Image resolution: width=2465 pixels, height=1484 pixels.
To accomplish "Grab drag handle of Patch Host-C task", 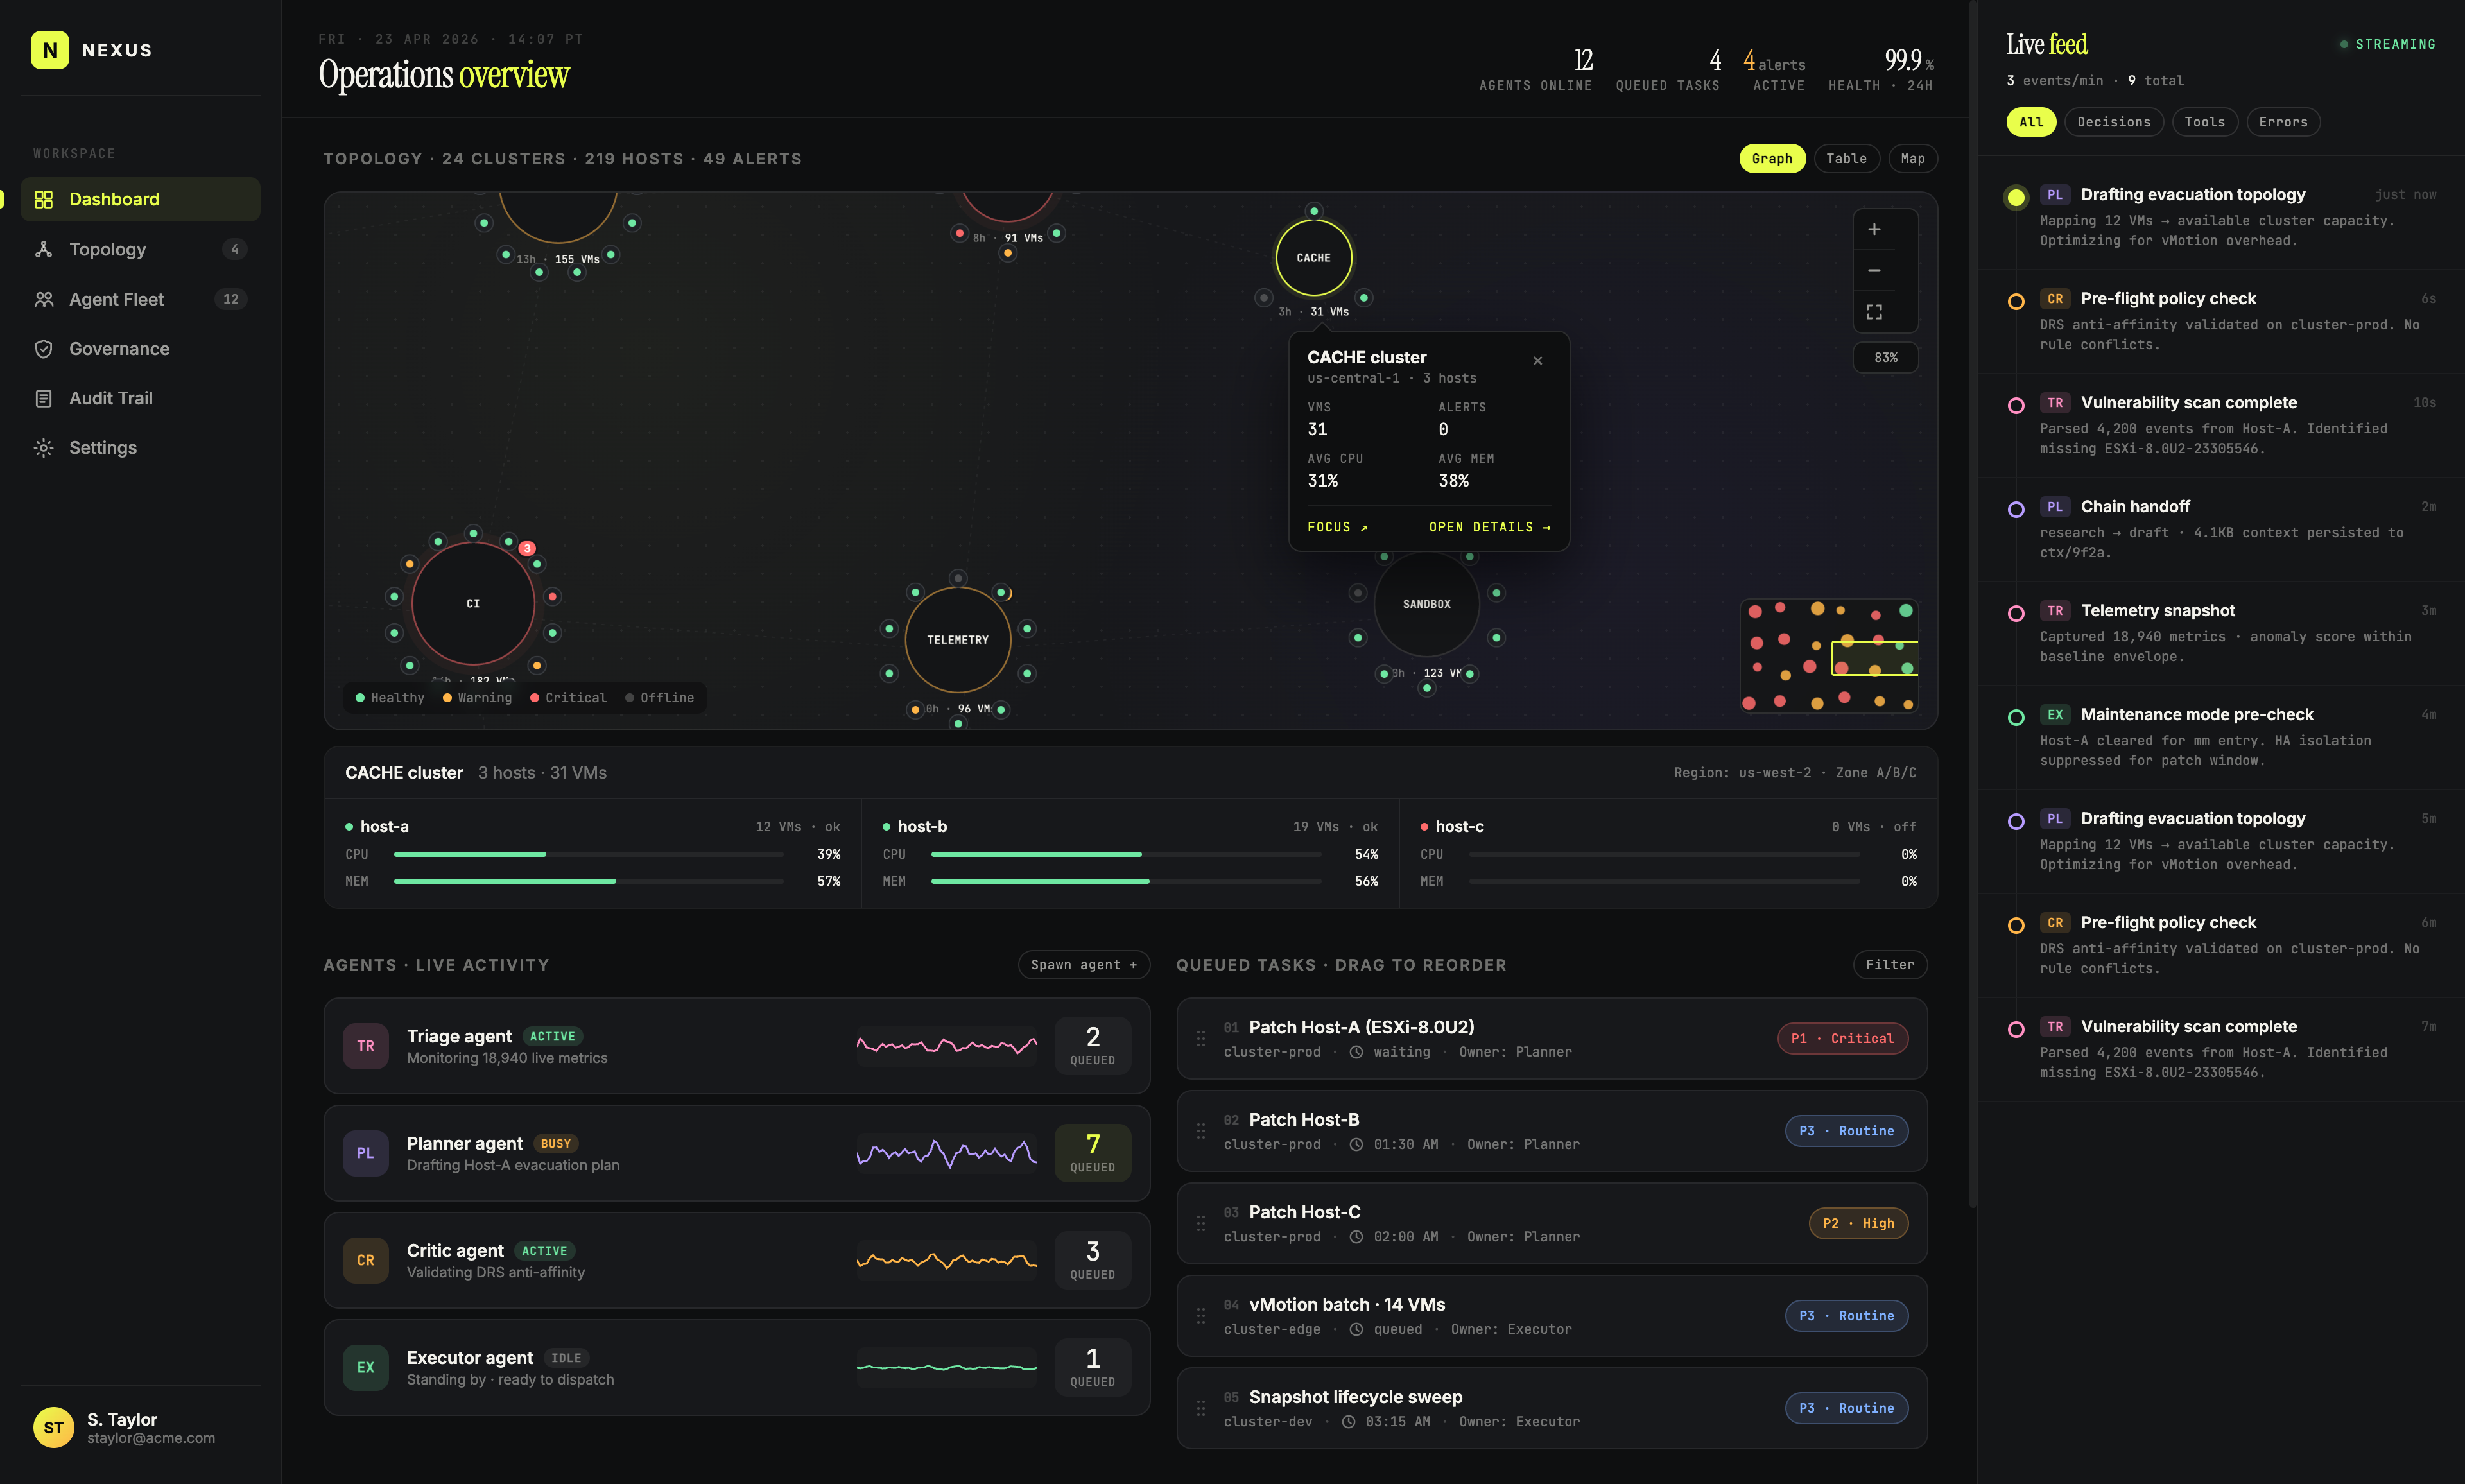I will pos(1200,1224).
